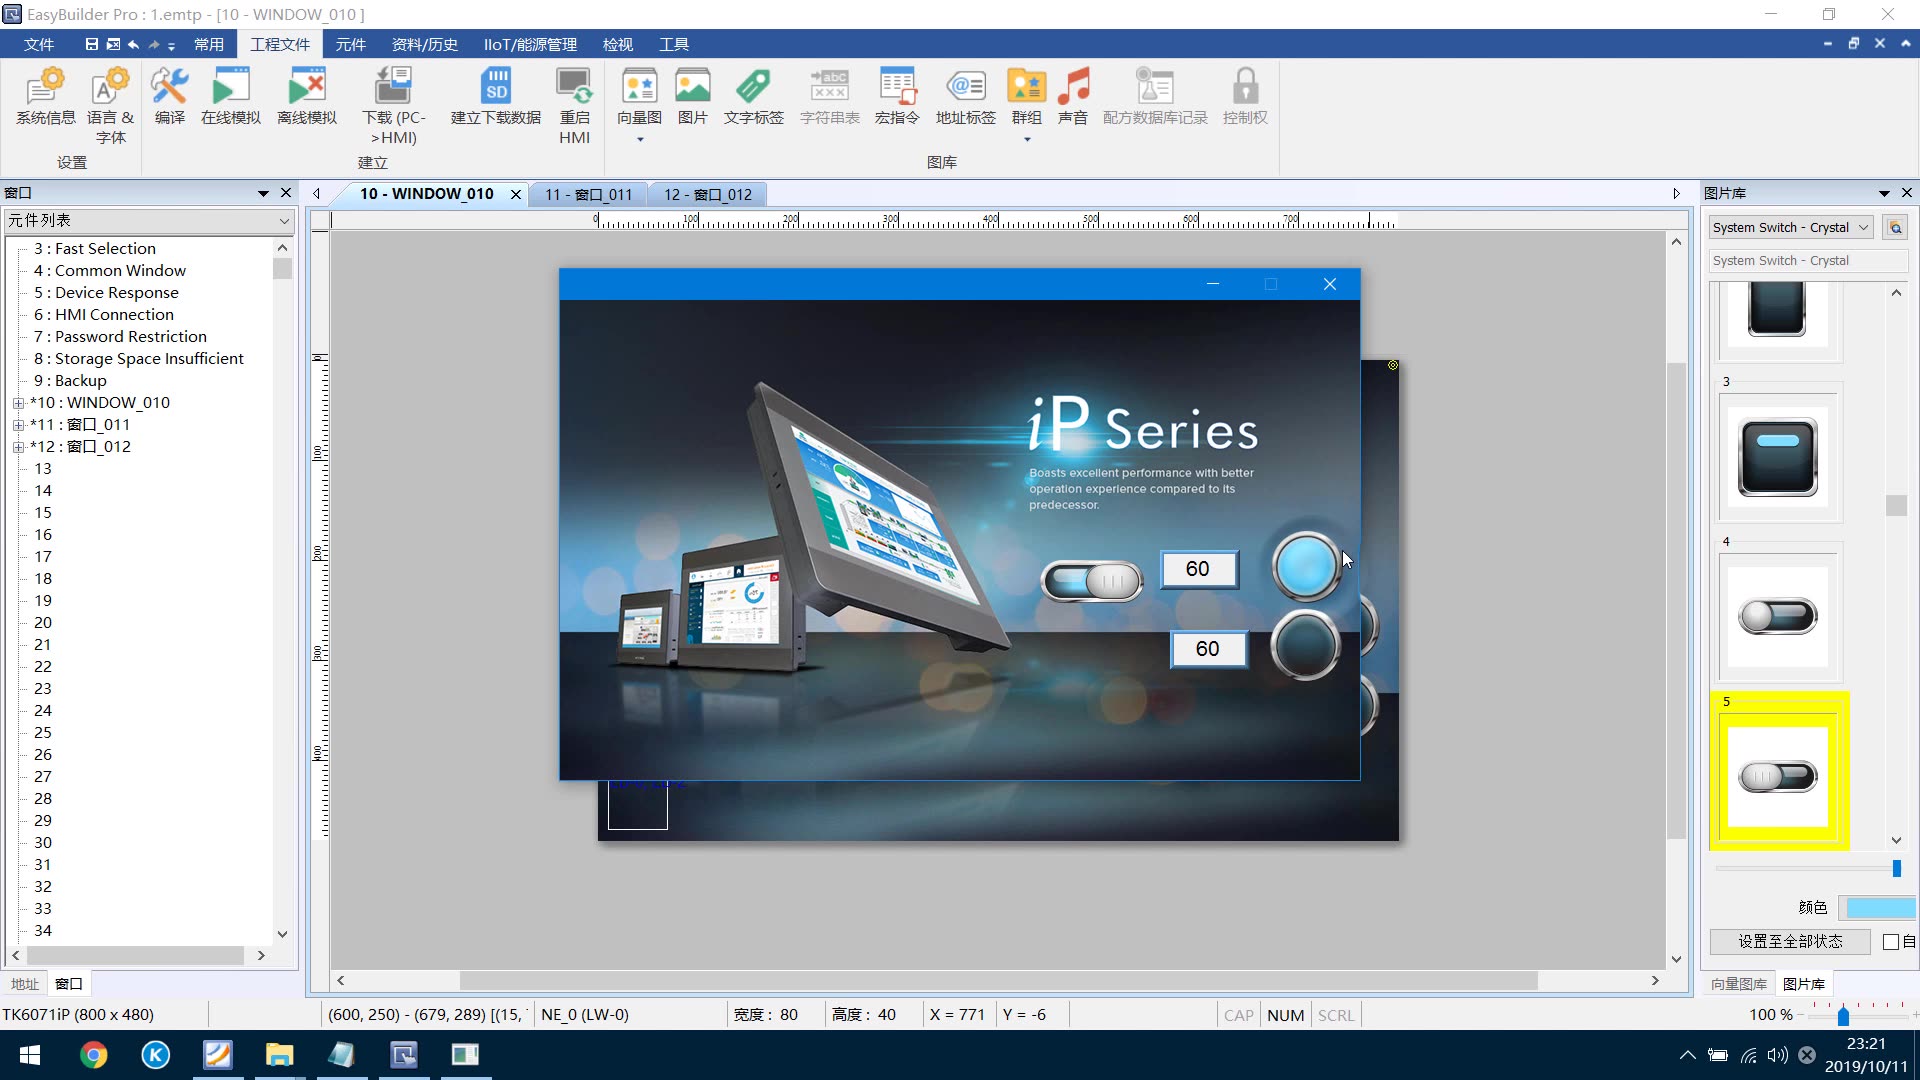
Task: Expand the WINDOW_010 tree node
Action: click(18, 403)
